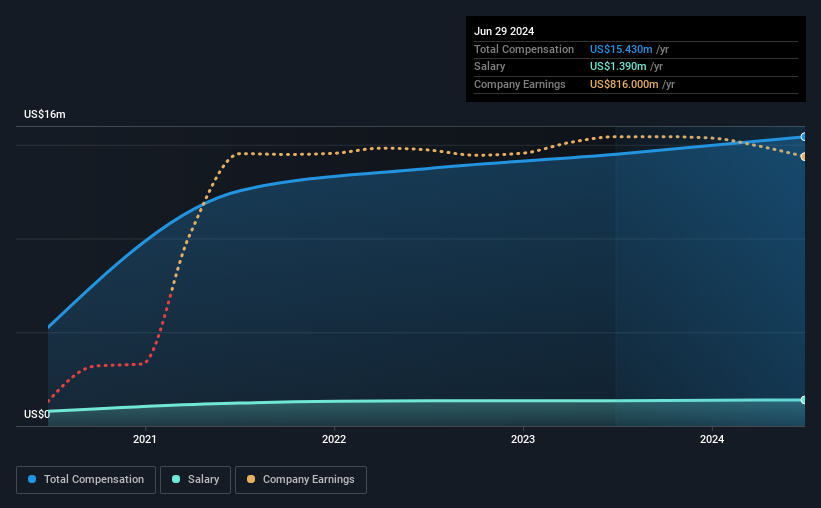
Task: Click the US$15.430m total compensation value
Action: (x=621, y=49)
